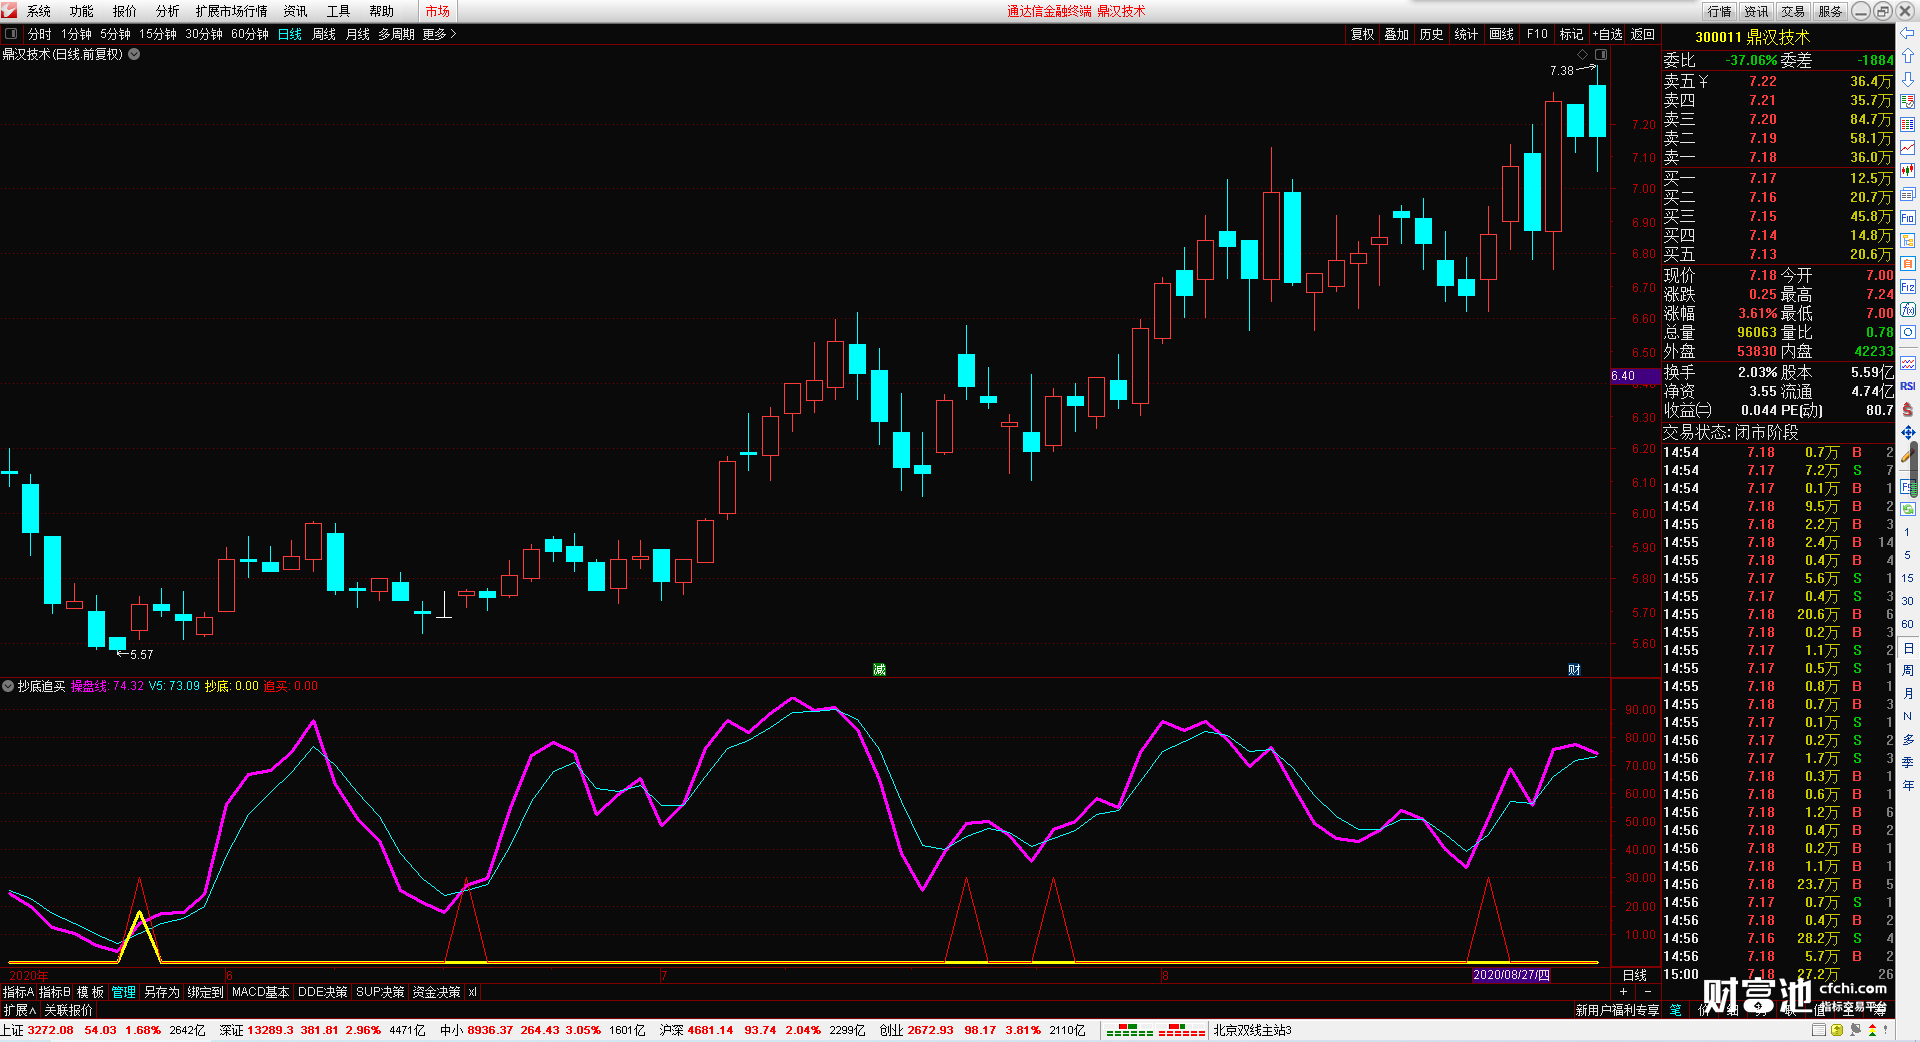Select 年 yearly period in right sidebar
This screenshot has height=1042, width=1920.
1908,785
